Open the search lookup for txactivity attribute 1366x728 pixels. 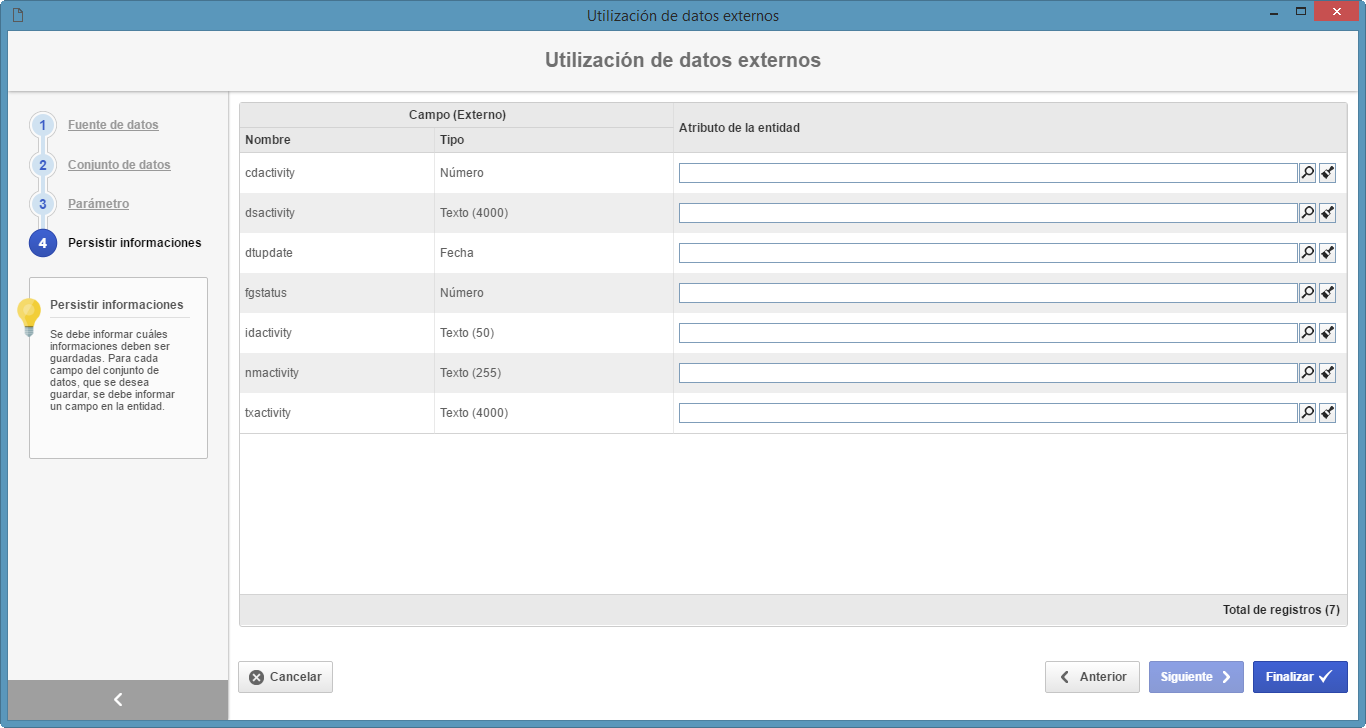[1307, 413]
